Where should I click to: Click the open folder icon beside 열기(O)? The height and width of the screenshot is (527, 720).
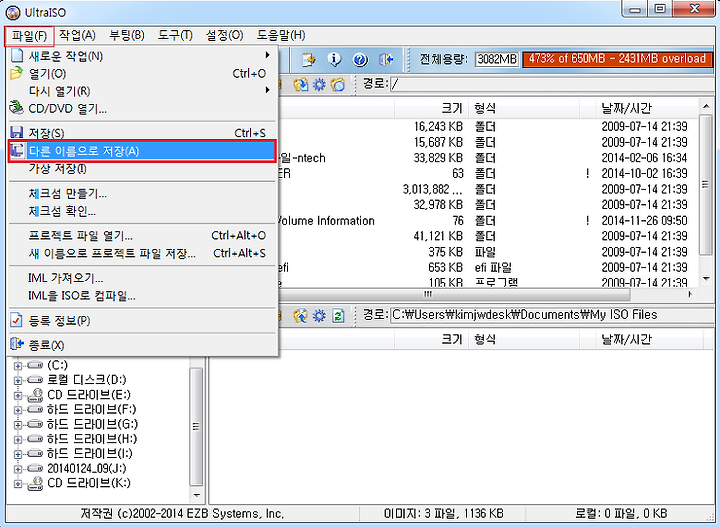click(x=17, y=73)
